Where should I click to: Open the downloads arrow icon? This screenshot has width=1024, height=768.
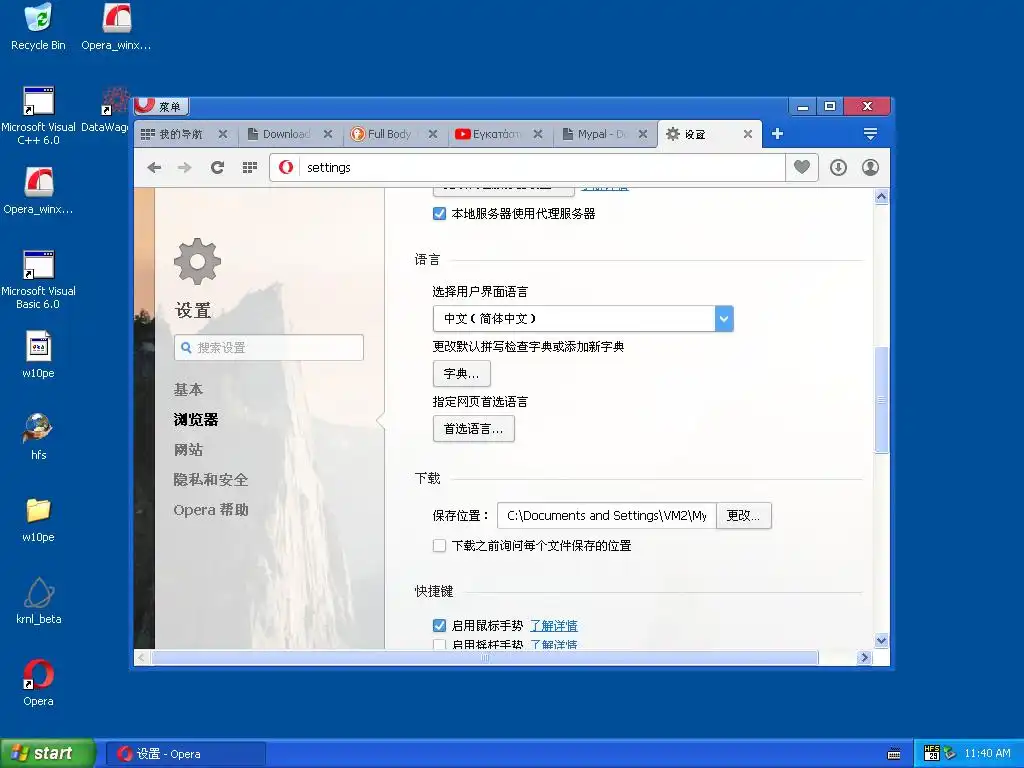(839, 168)
